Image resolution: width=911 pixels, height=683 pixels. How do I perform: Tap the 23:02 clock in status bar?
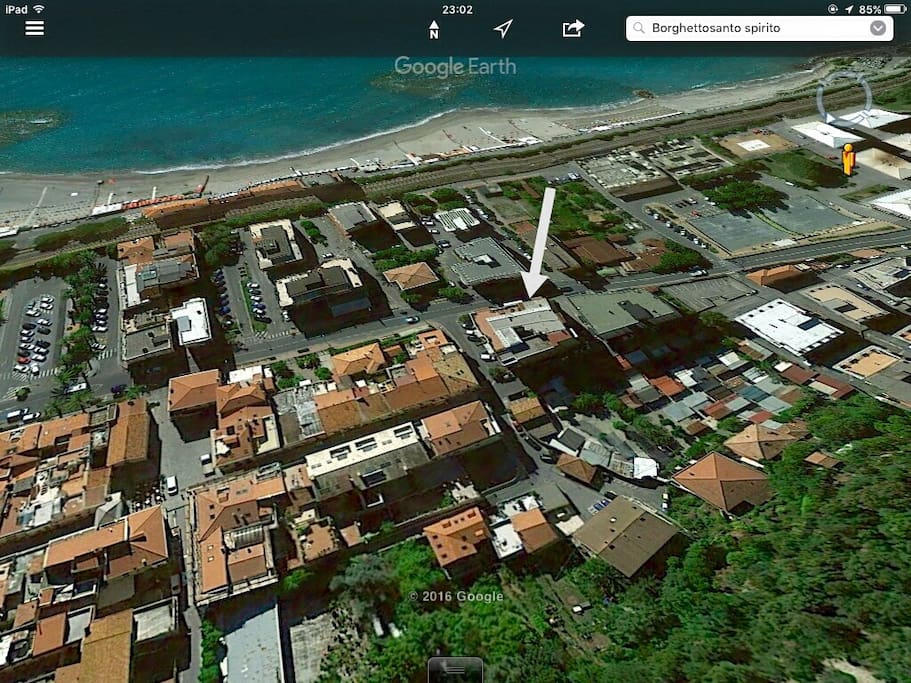(457, 9)
